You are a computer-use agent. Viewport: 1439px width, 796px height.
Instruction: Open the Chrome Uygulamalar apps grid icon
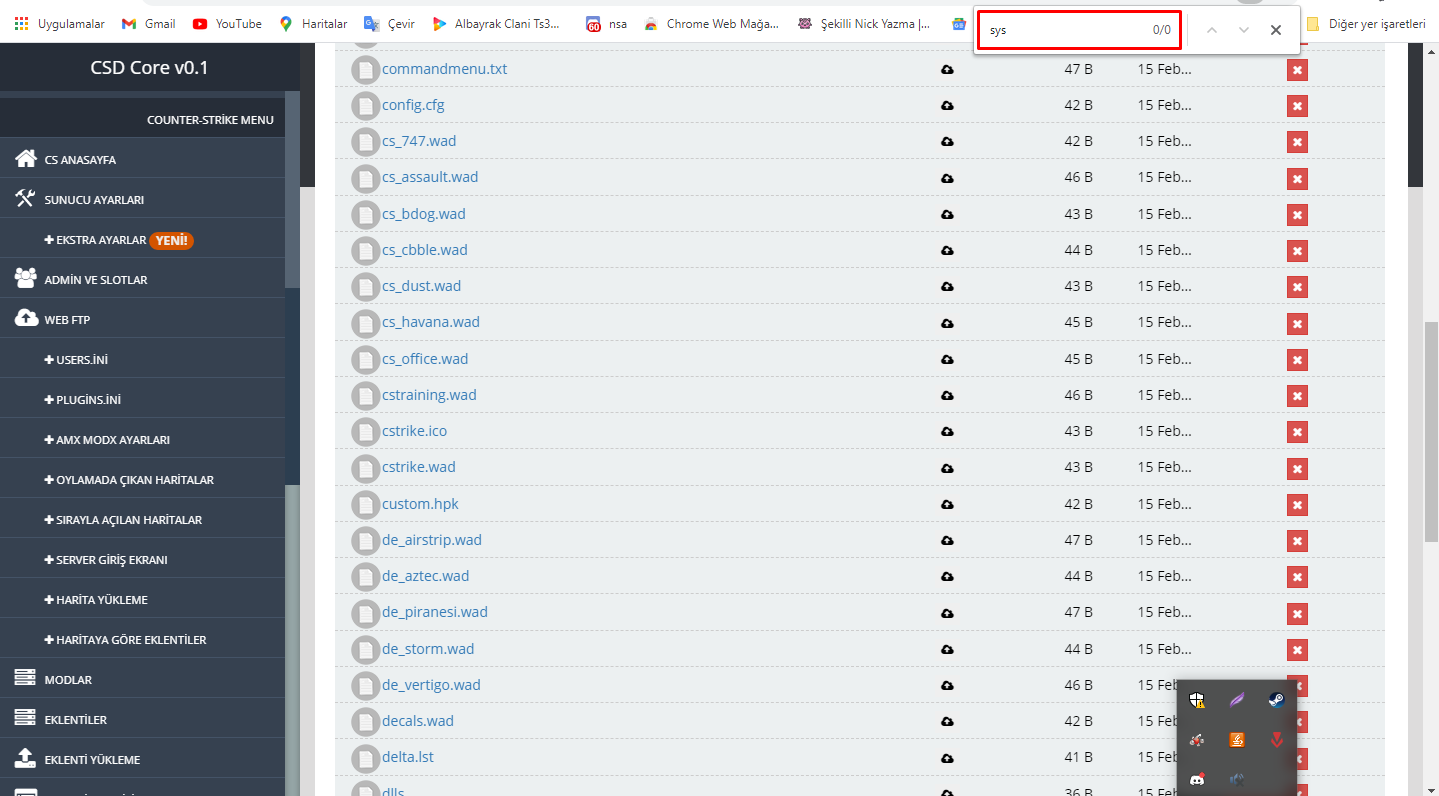pyautogui.click(x=21, y=23)
